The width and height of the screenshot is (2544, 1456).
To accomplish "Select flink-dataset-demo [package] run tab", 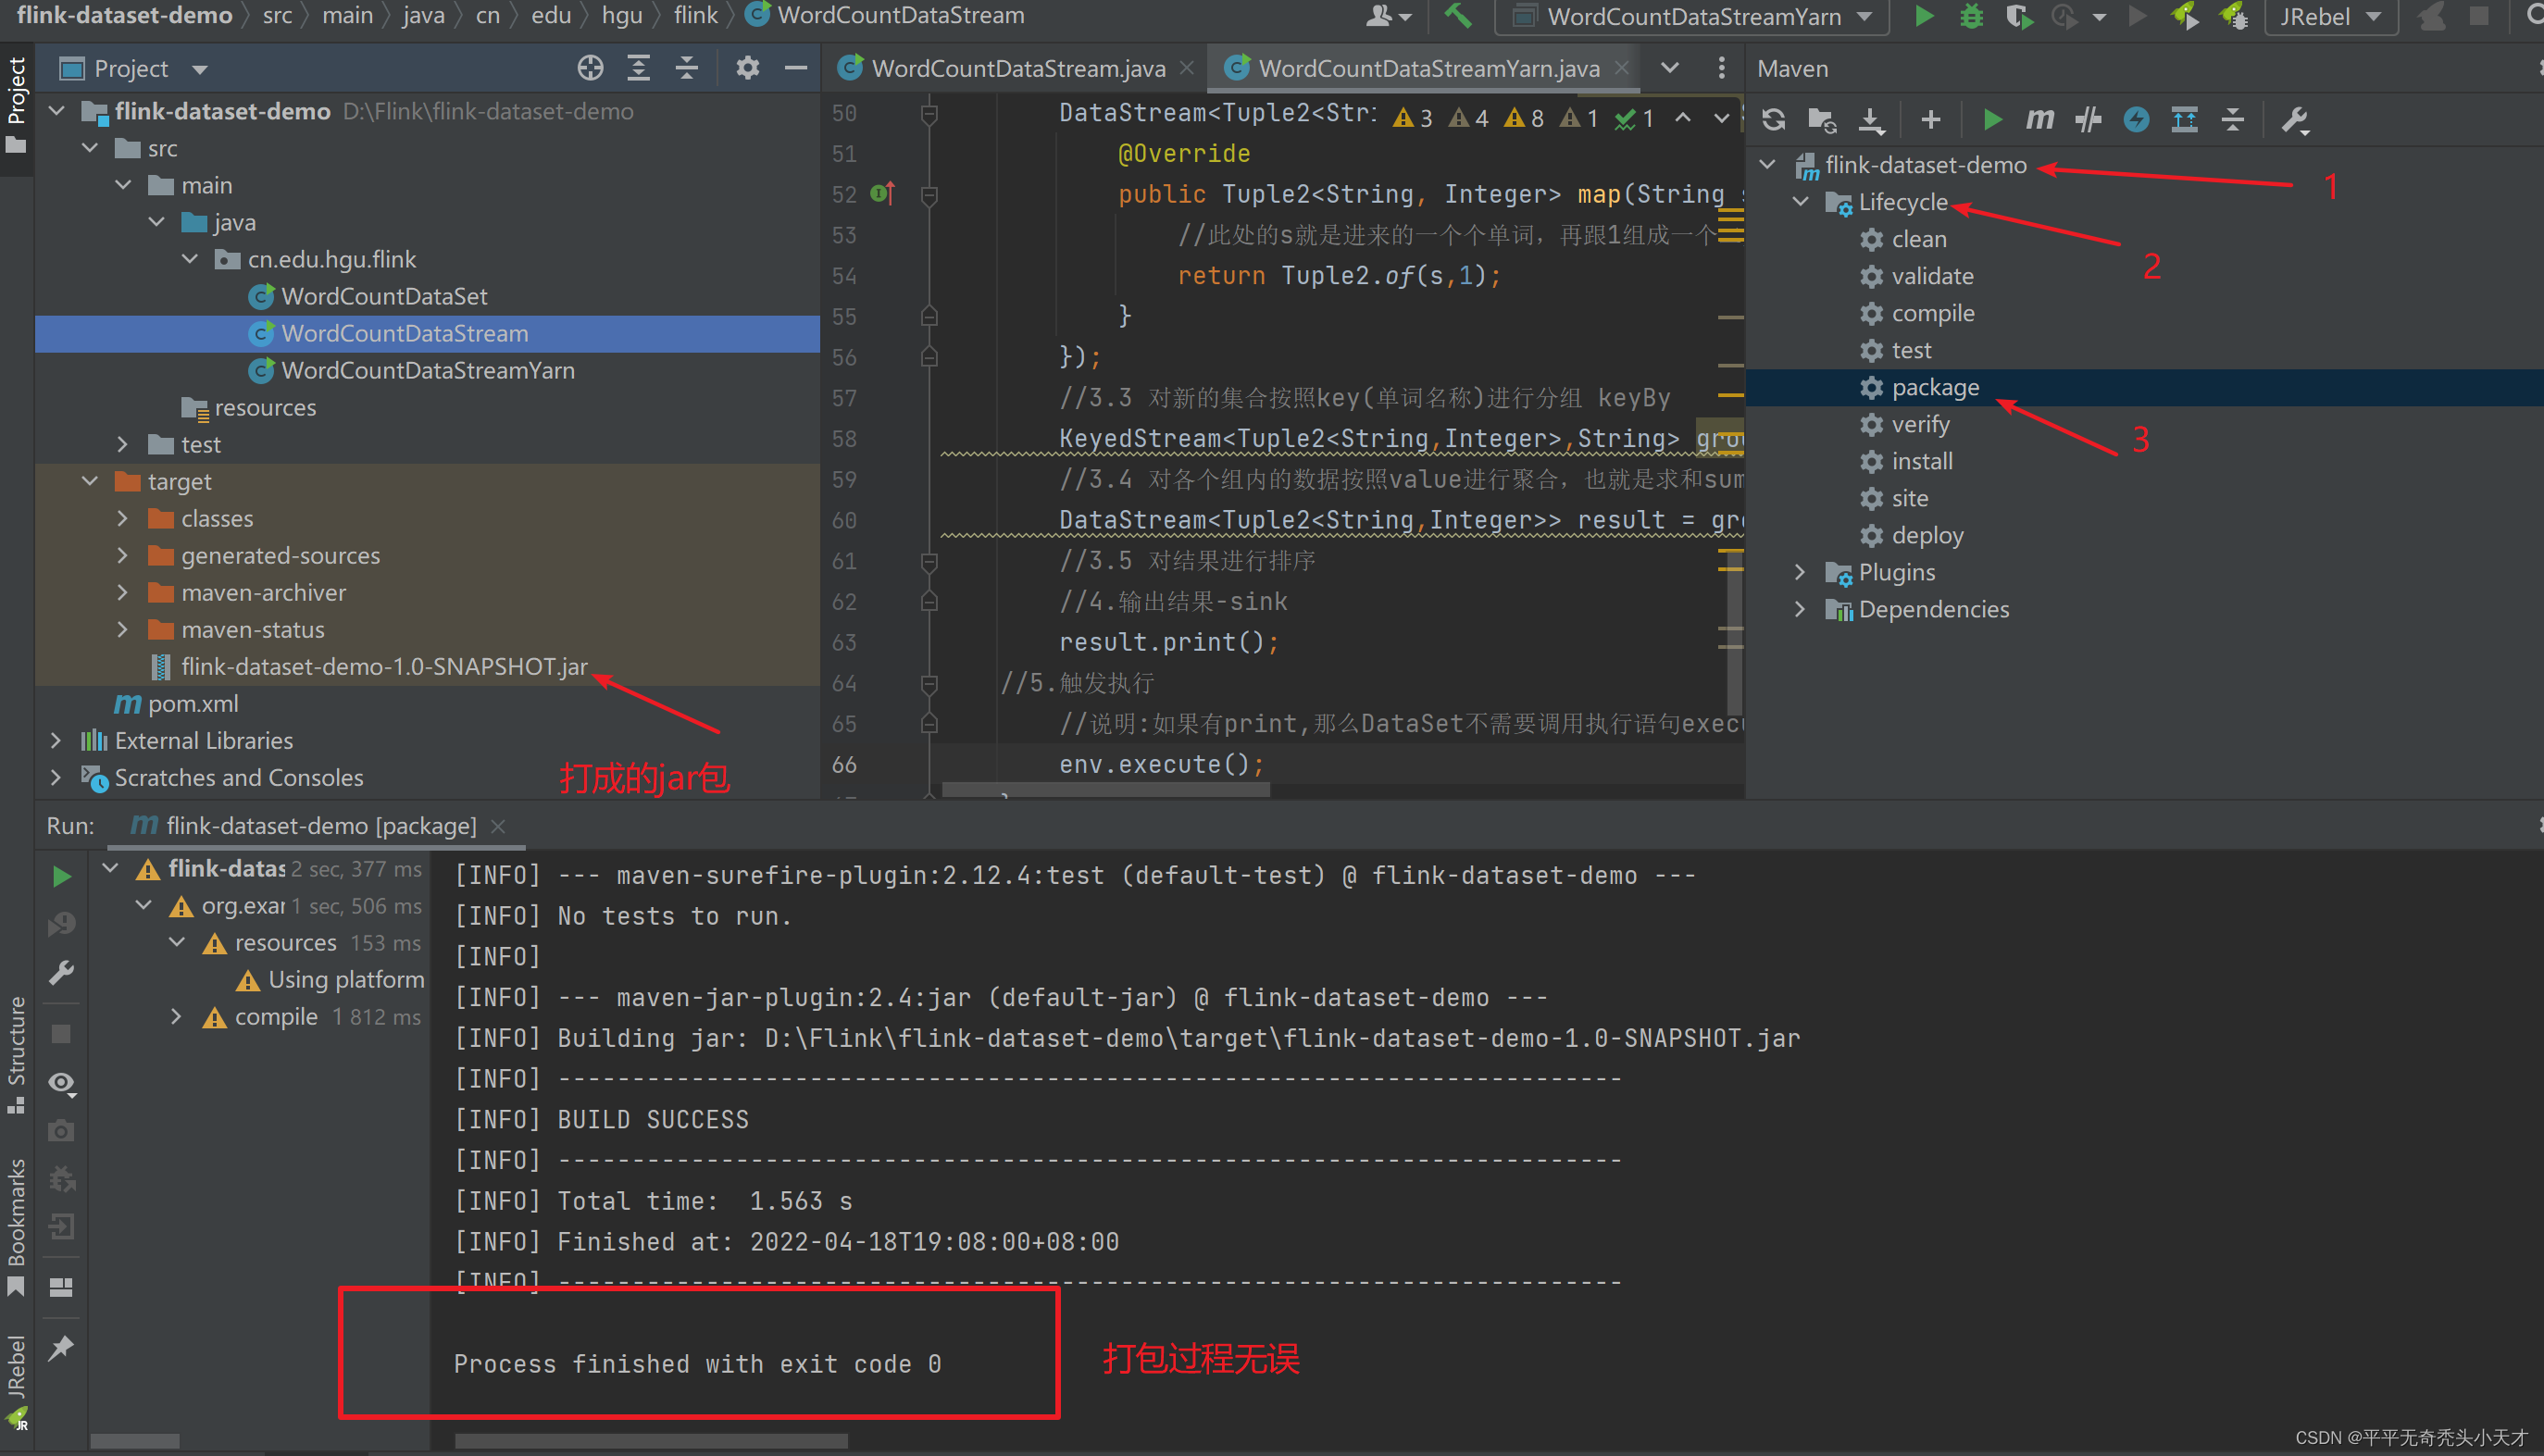I will 320,826.
